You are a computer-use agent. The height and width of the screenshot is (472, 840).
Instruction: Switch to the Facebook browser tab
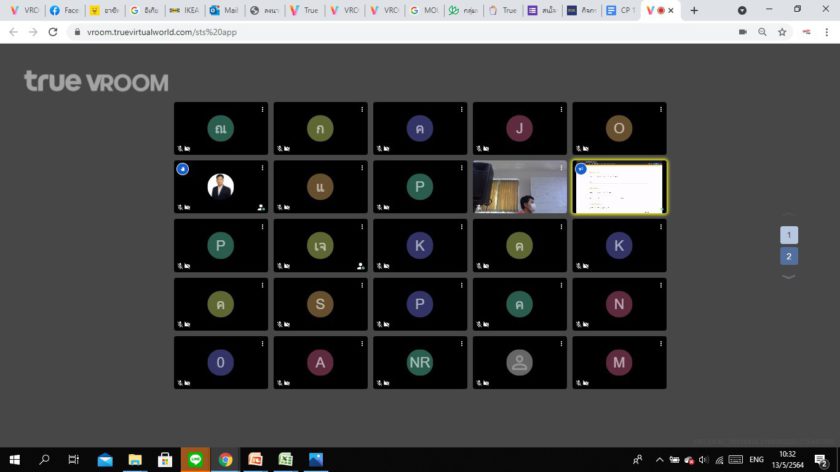click(64, 10)
